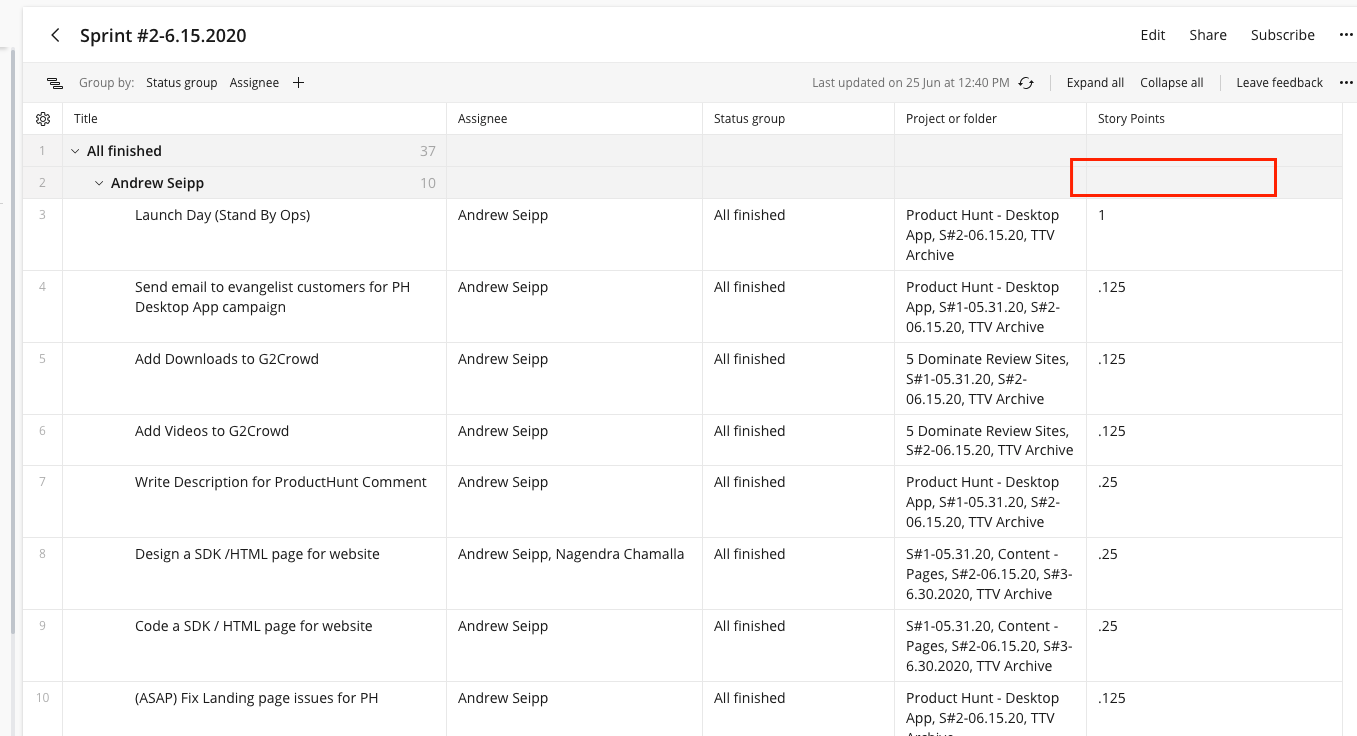
Task: Open the table settings gear icon
Action: coord(43,119)
